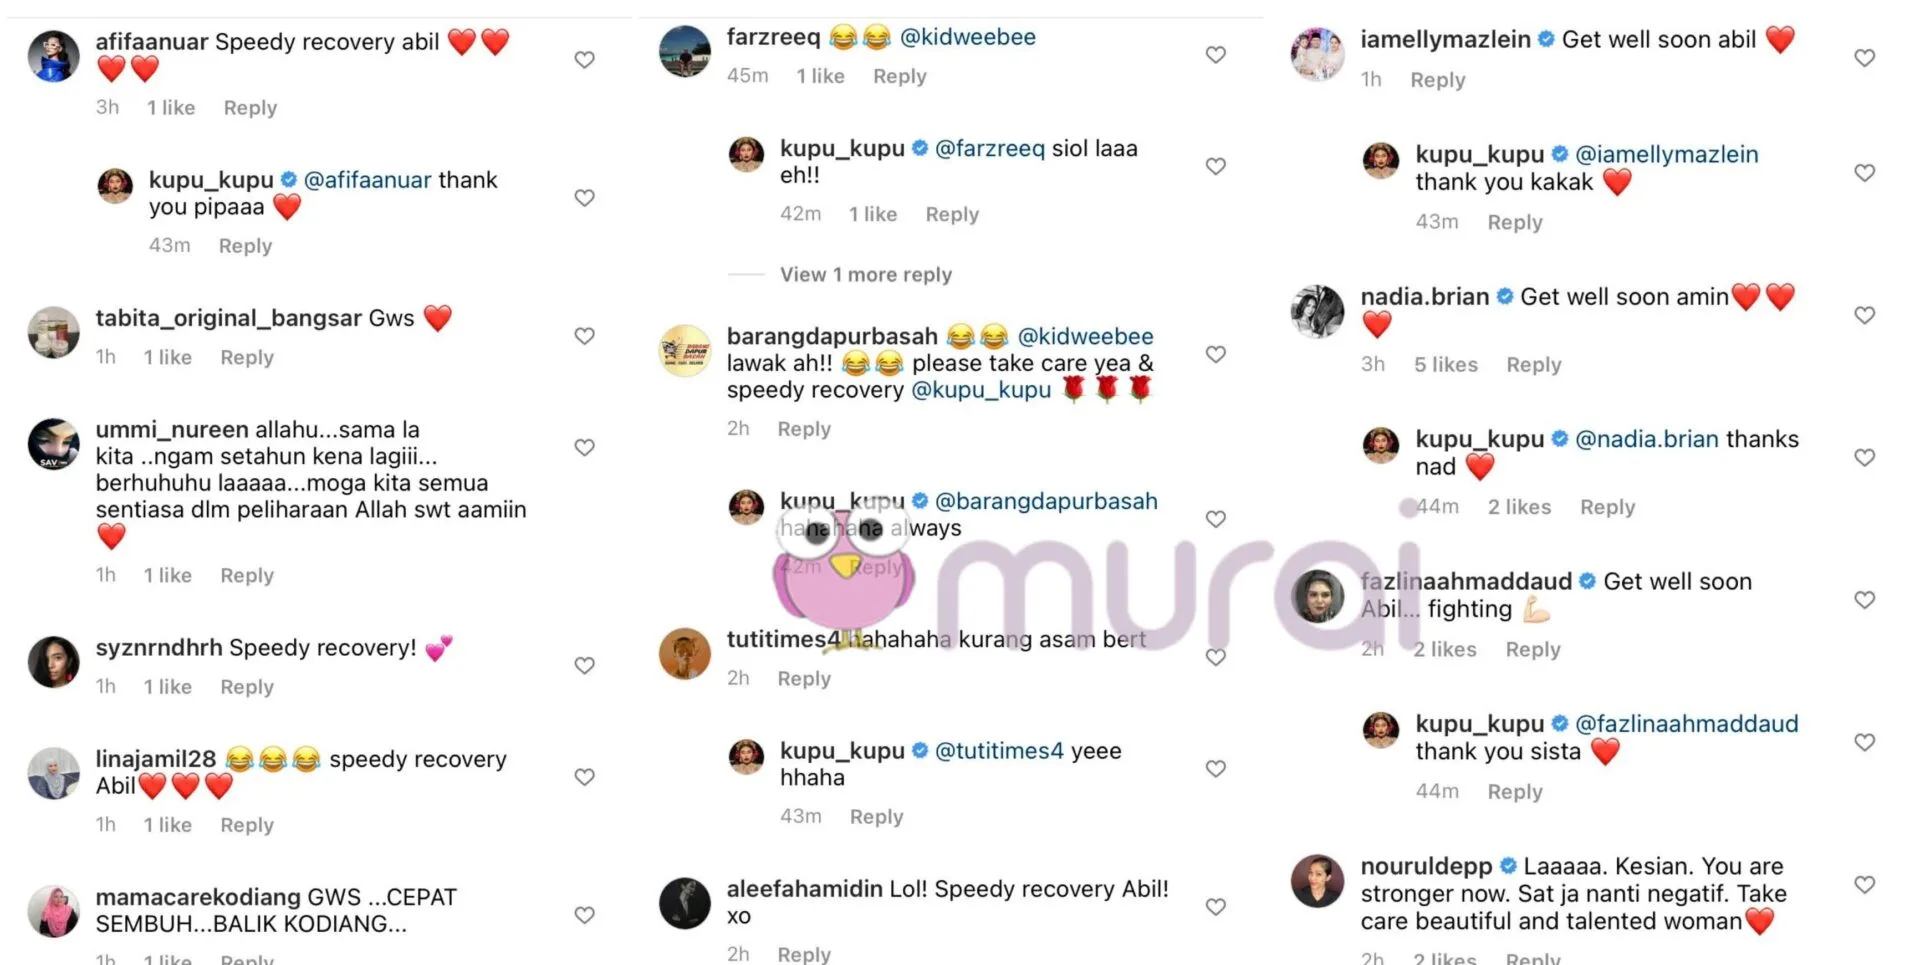The width and height of the screenshot is (1920, 965).
Task: Open the kupu_kupu username replying to fazlinaahmaddaud
Action: click(1480, 724)
